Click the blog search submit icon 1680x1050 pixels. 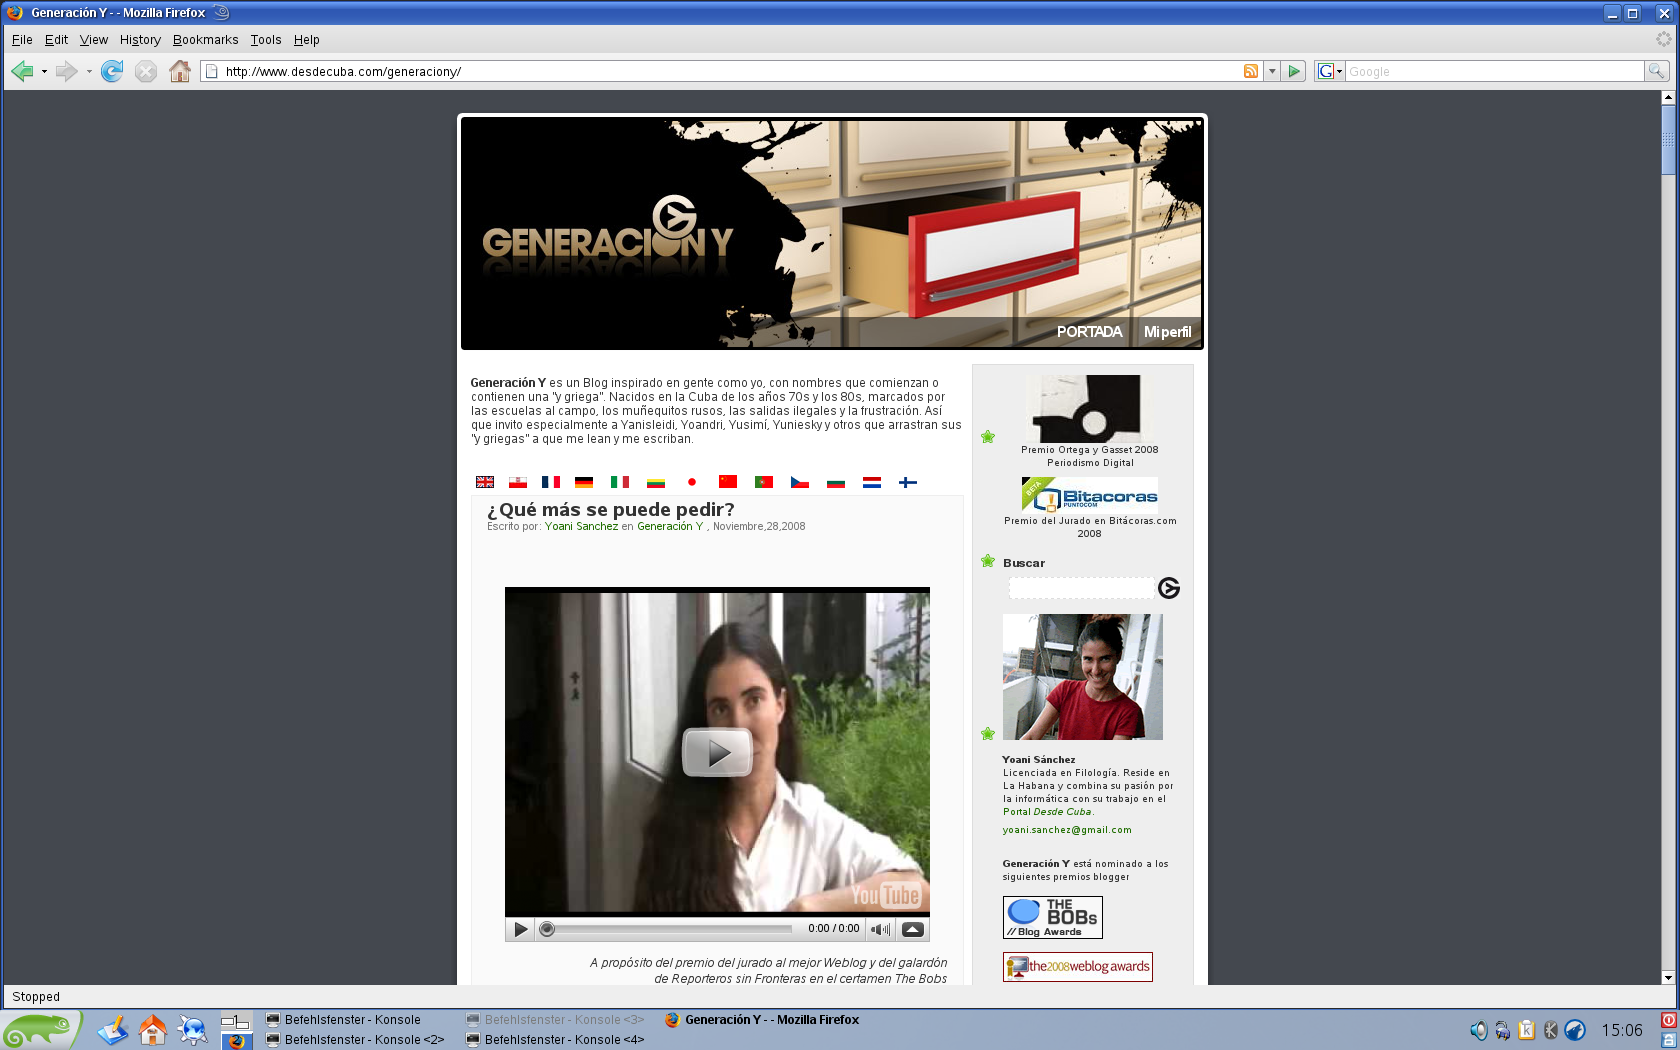[1168, 588]
